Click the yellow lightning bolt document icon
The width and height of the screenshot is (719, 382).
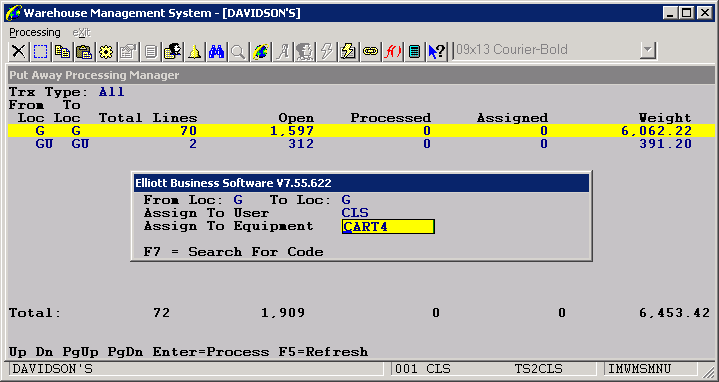348,51
